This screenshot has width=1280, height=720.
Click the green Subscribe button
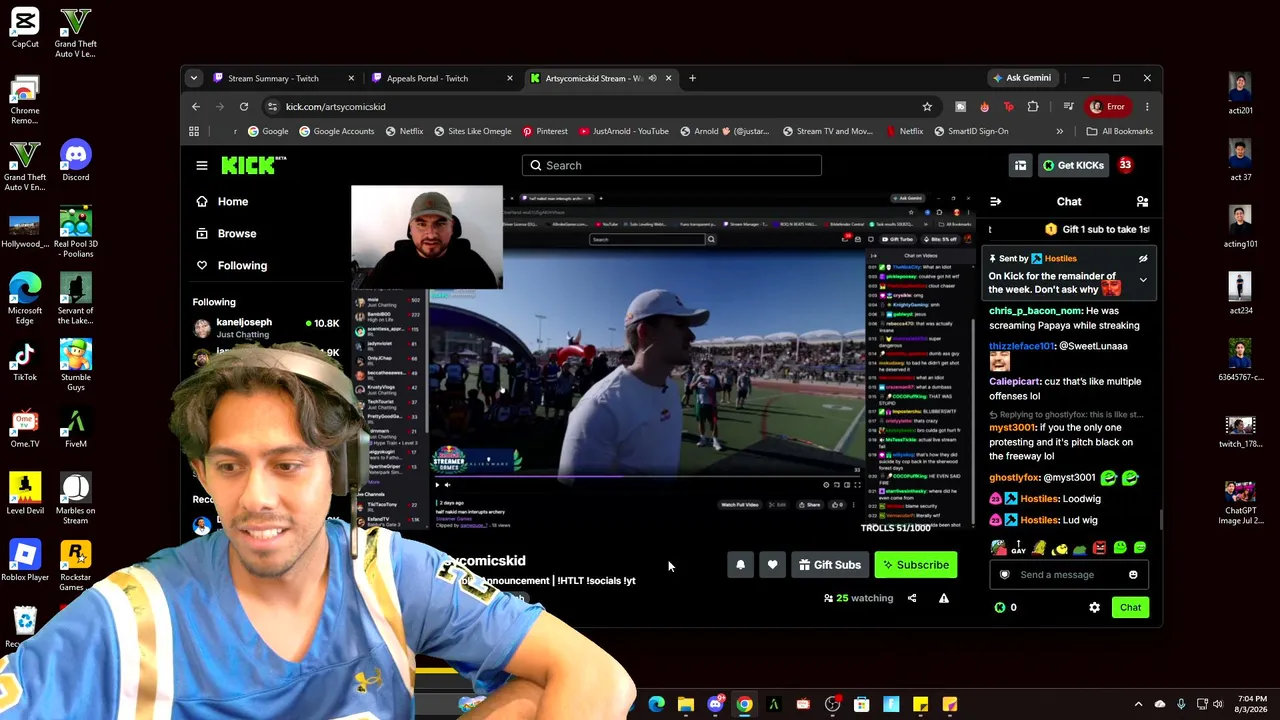click(915, 565)
